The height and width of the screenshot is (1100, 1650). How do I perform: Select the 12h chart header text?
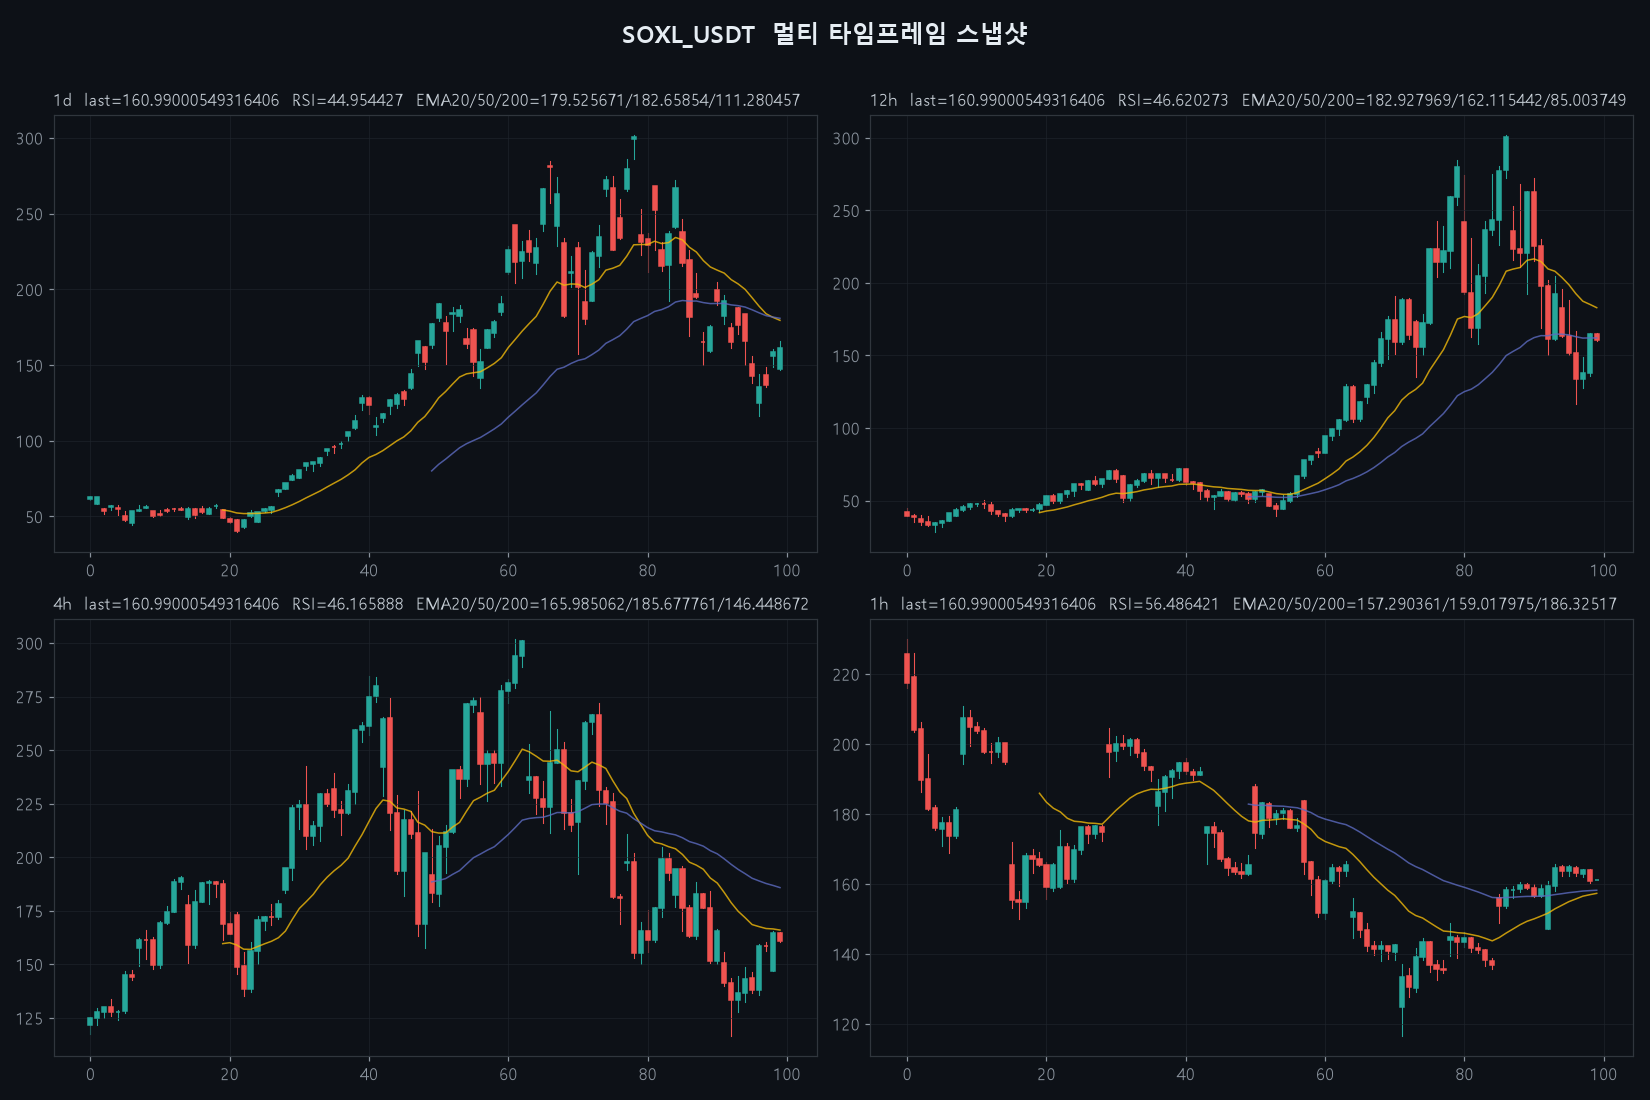click(1248, 100)
